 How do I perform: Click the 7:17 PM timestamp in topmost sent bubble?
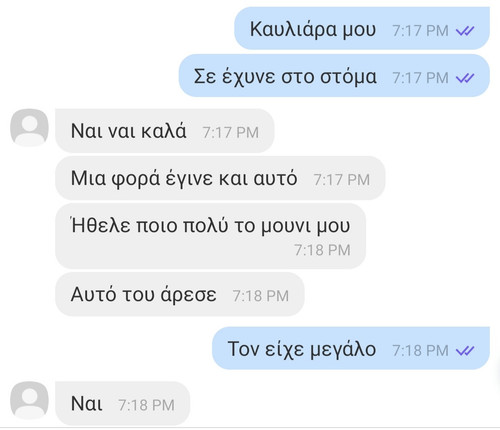click(x=420, y=31)
